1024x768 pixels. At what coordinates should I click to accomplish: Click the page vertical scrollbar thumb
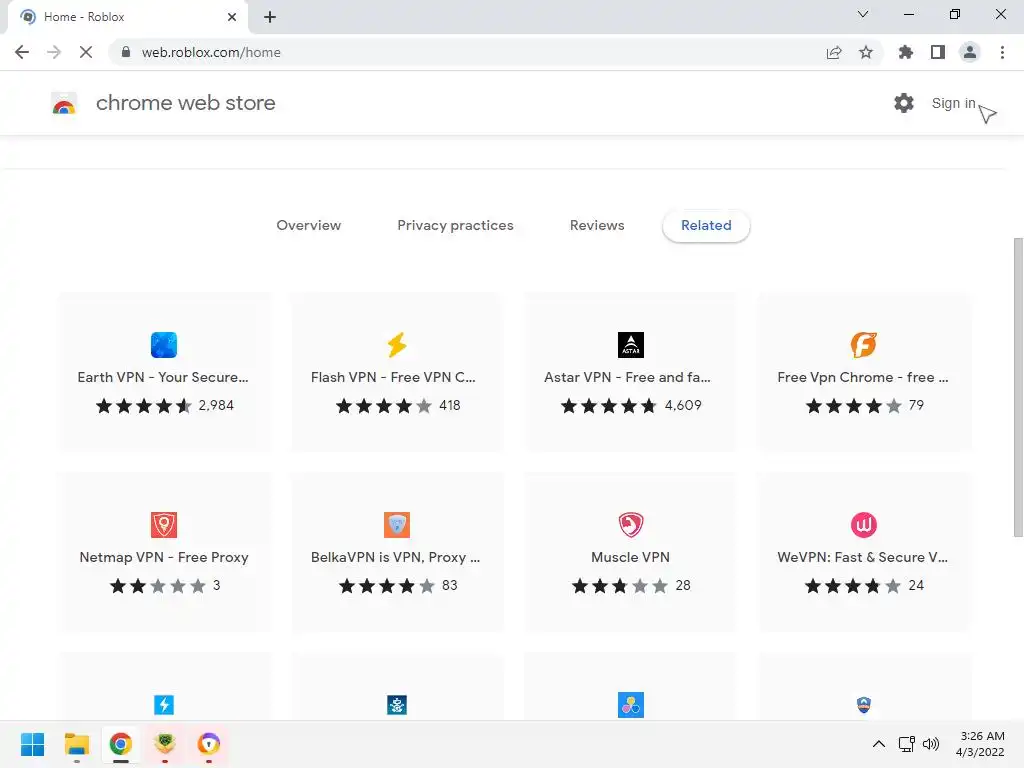(1018, 387)
